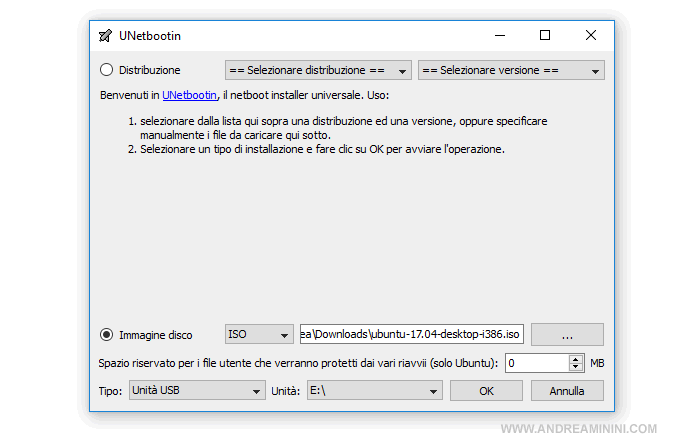Viewport: 700px width, 440px height.
Task: Click the ISO file path text field
Action: [411, 334]
